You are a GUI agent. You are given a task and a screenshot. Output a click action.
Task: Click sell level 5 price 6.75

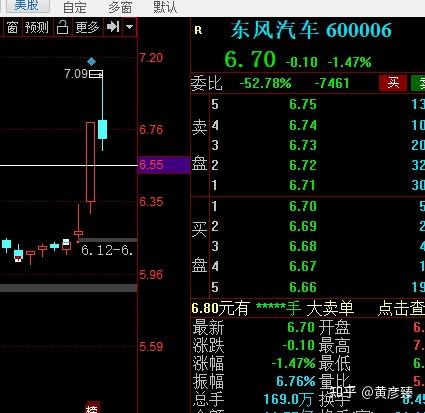pyautogui.click(x=303, y=105)
